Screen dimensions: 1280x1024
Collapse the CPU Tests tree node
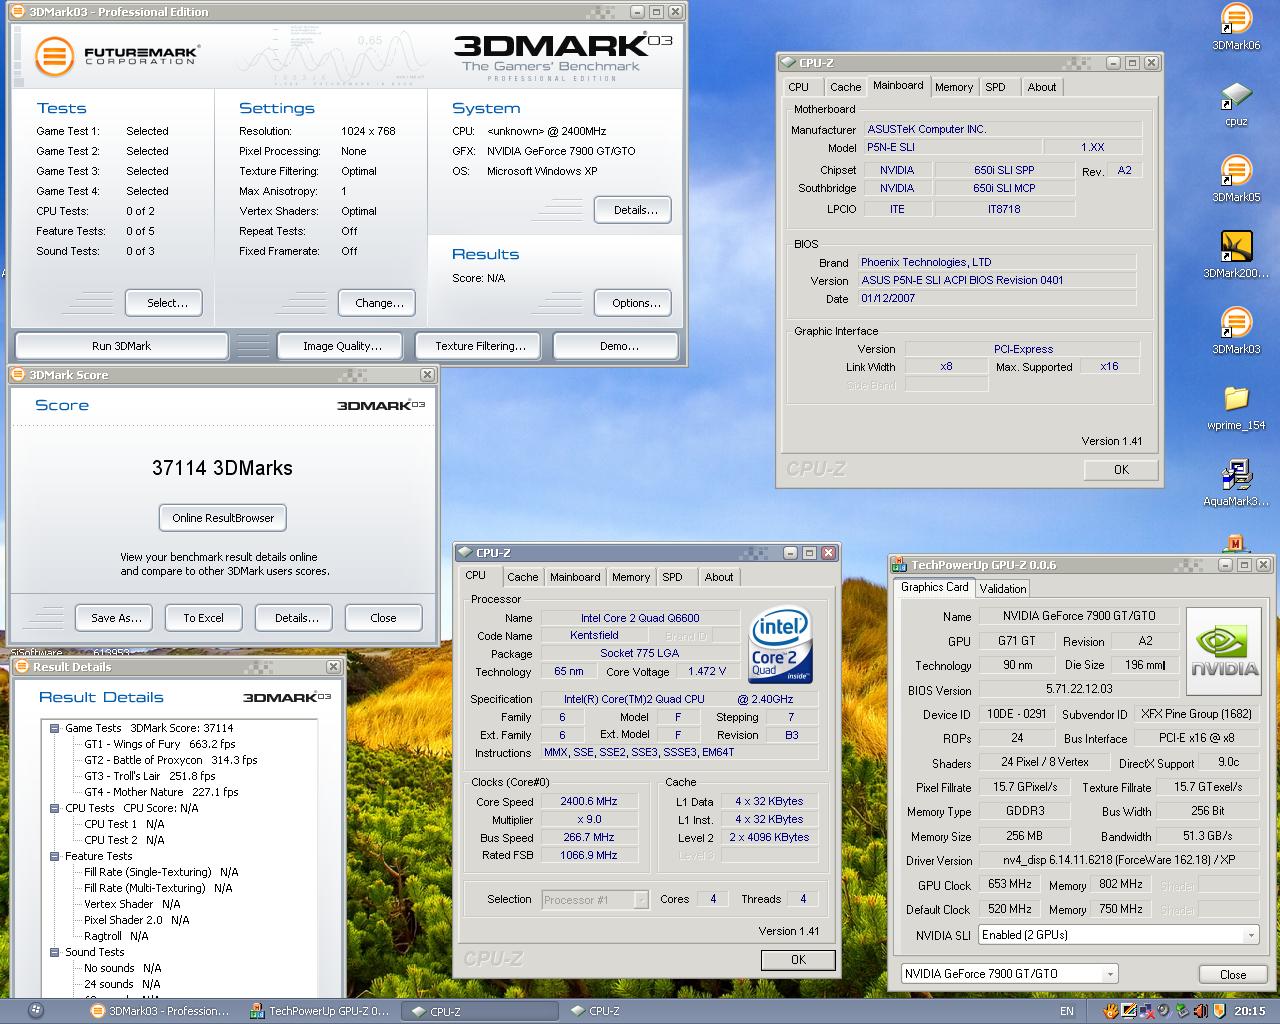coord(55,808)
